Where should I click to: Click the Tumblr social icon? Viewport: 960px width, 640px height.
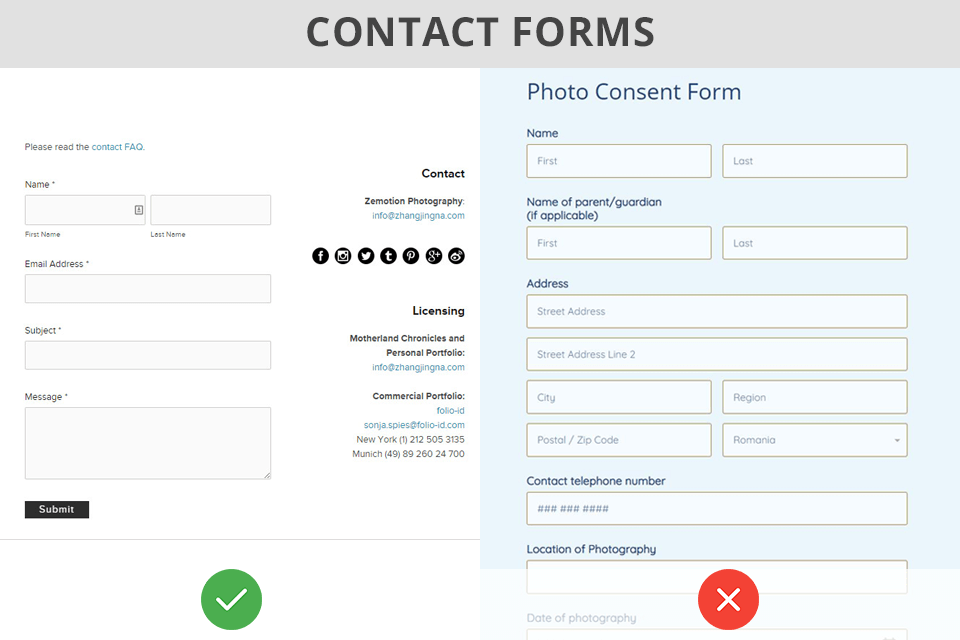coord(388,256)
